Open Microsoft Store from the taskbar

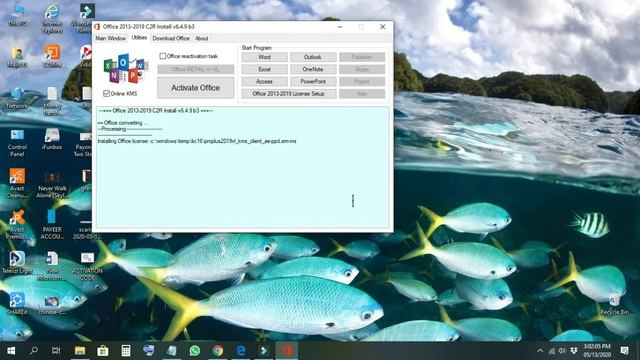[x=103, y=351]
